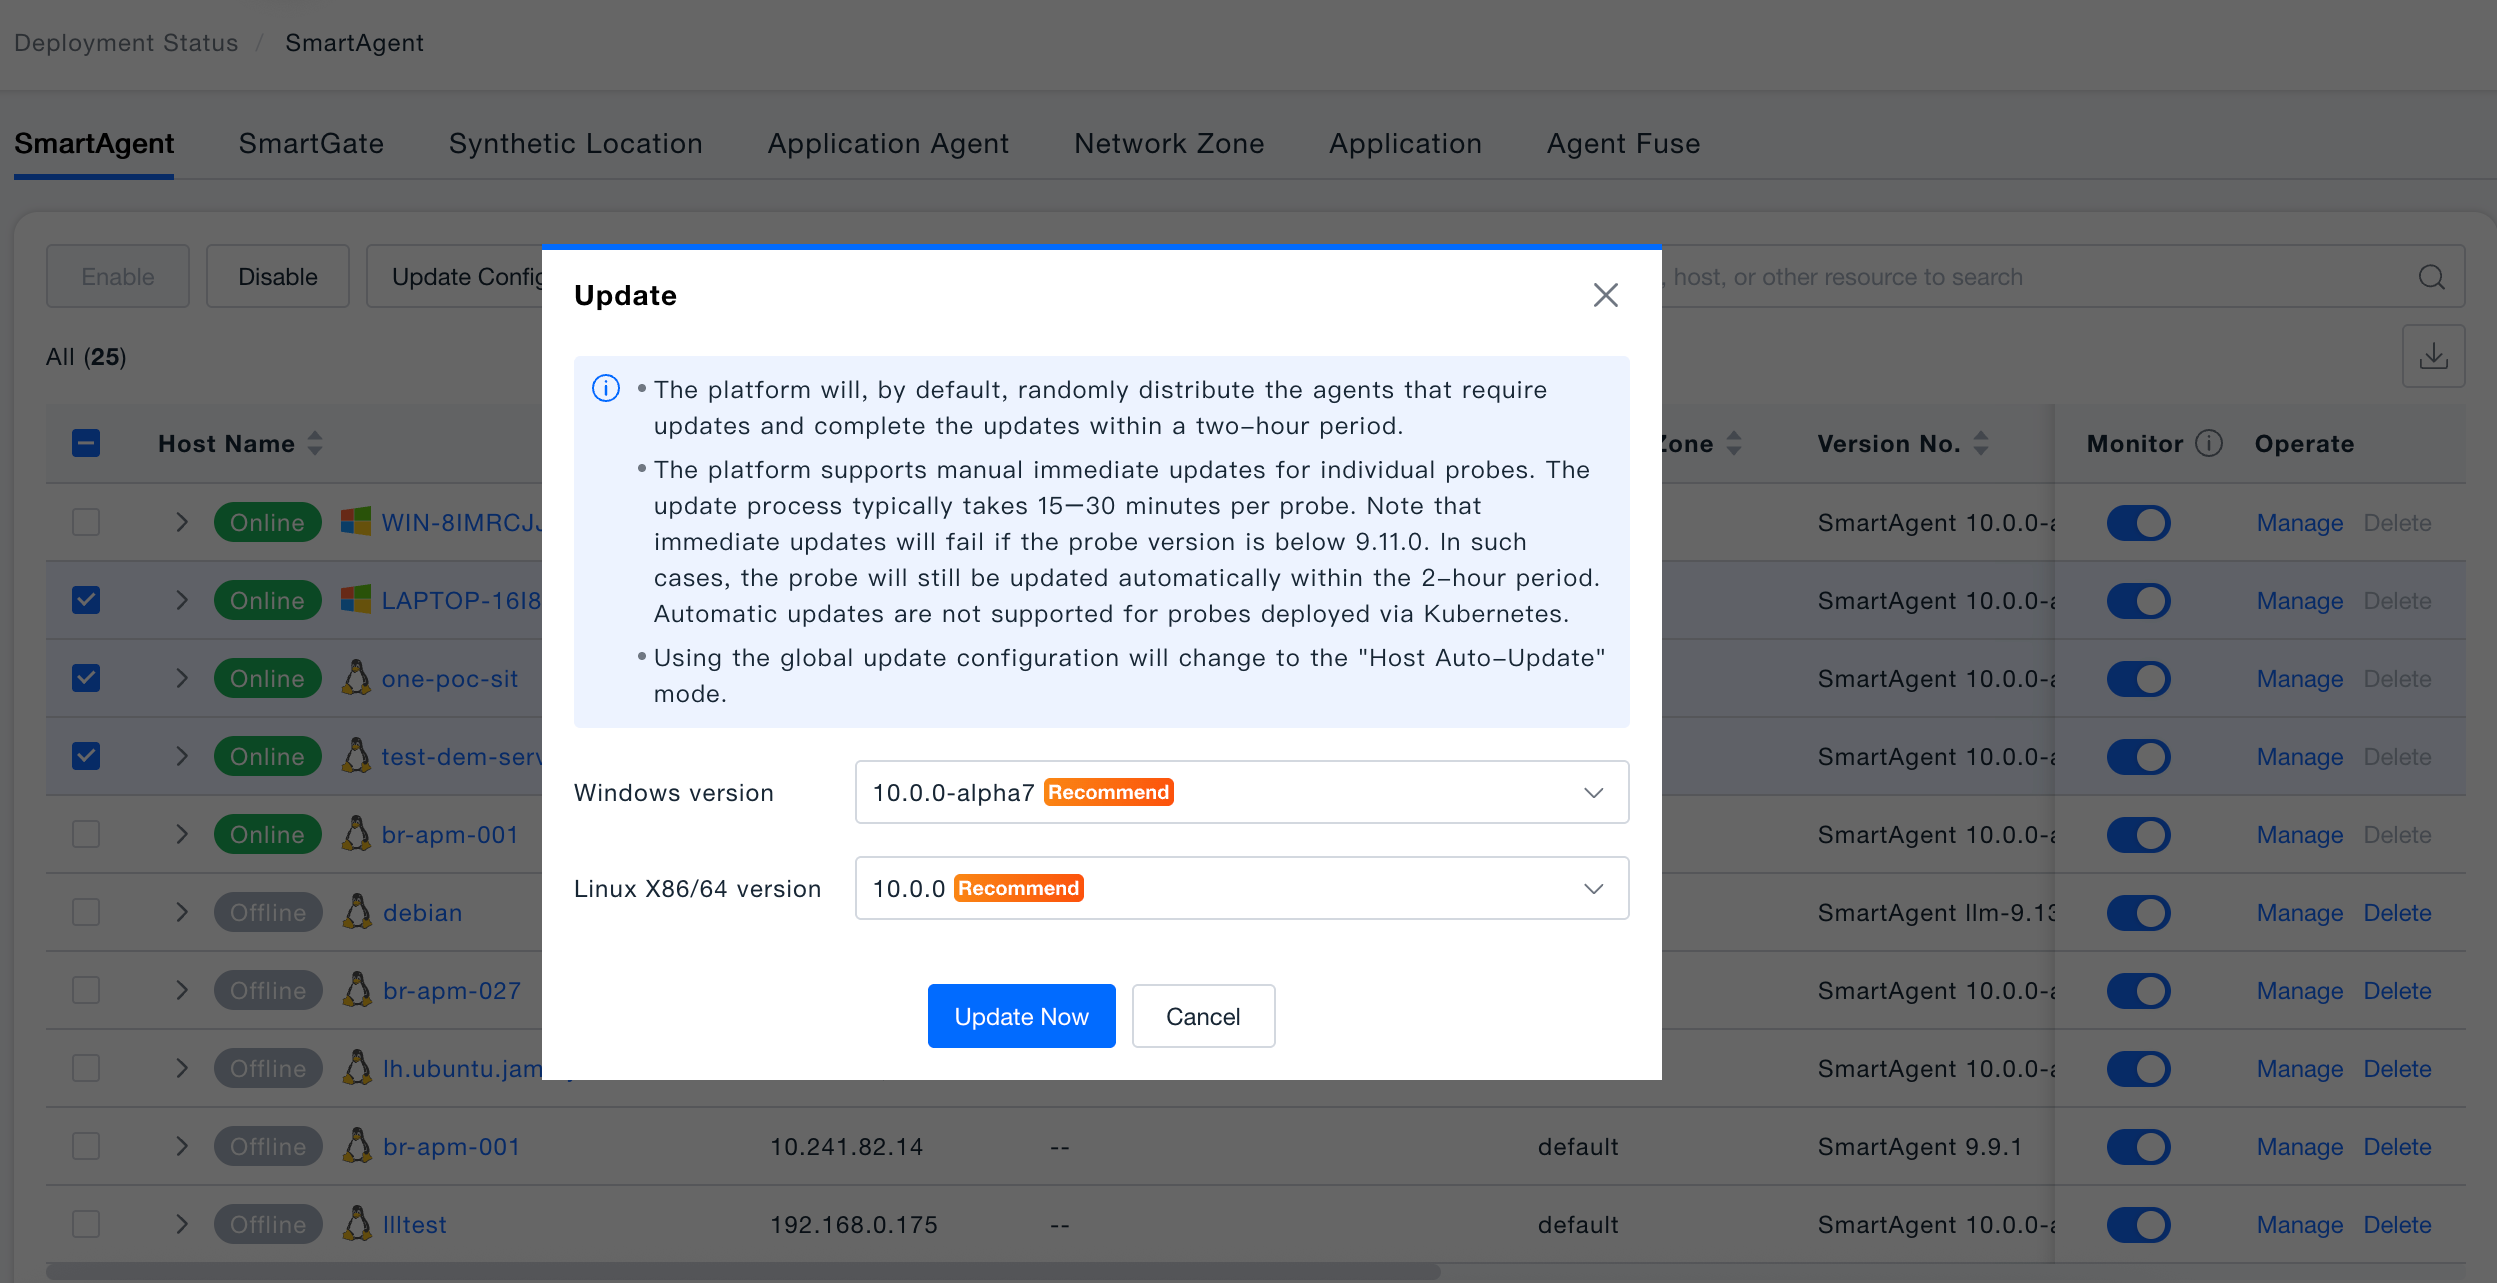The width and height of the screenshot is (2498, 1284).
Task: Open Manage for the br-apm-027 row
Action: 2299,990
